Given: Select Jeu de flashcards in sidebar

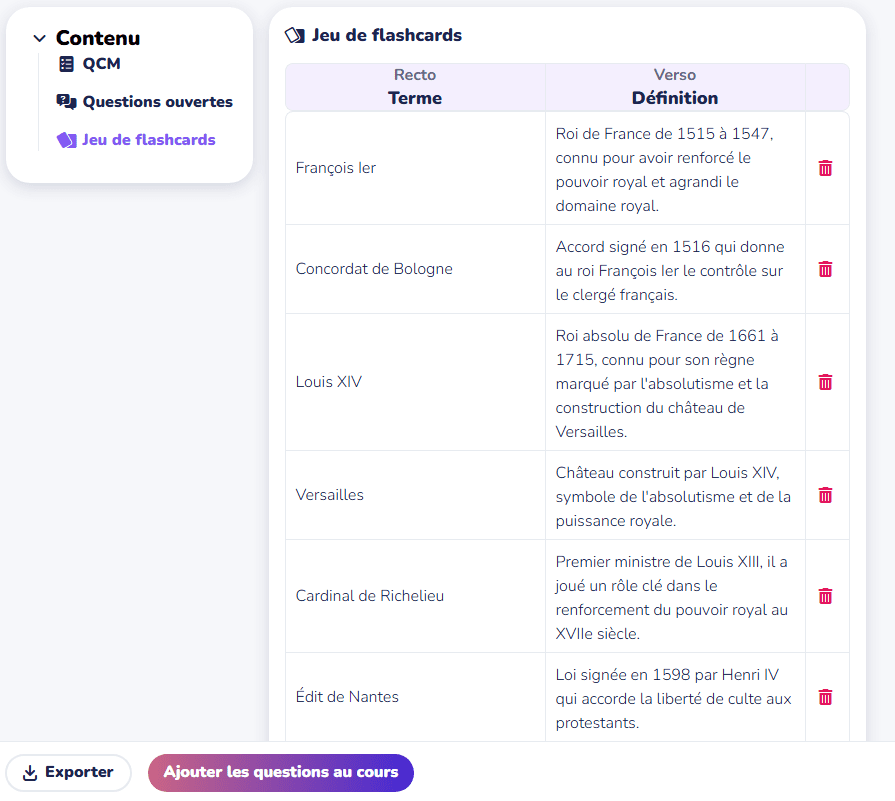Looking at the screenshot, I should tap(148, 140).
